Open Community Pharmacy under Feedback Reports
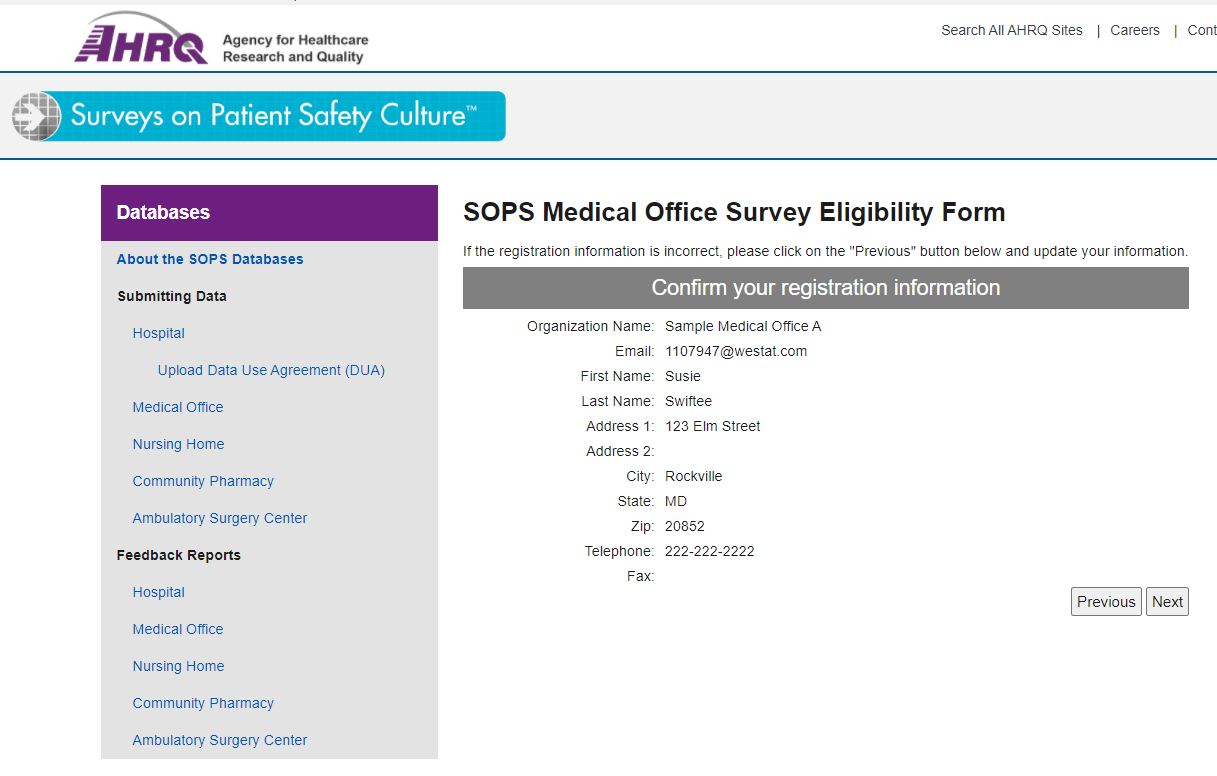The width and height of the screenshot is (1217, 776). (203, 703)
